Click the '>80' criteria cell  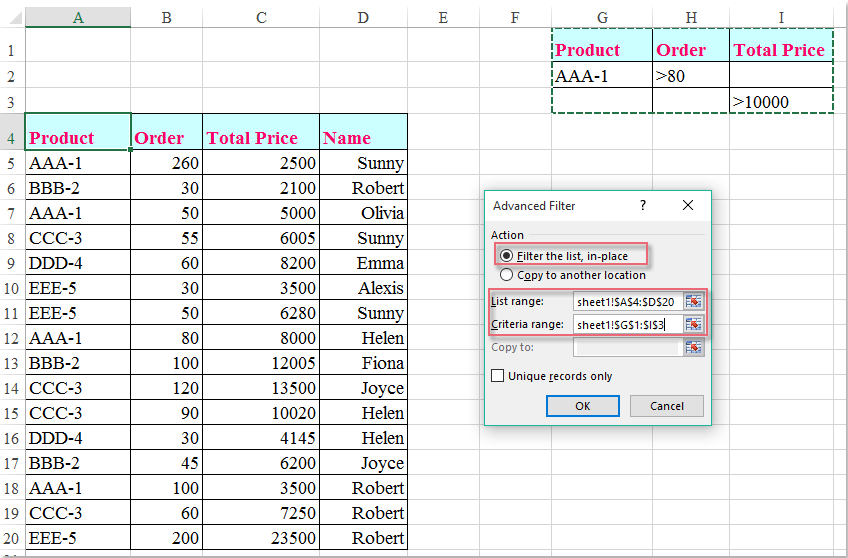[691, 76]
